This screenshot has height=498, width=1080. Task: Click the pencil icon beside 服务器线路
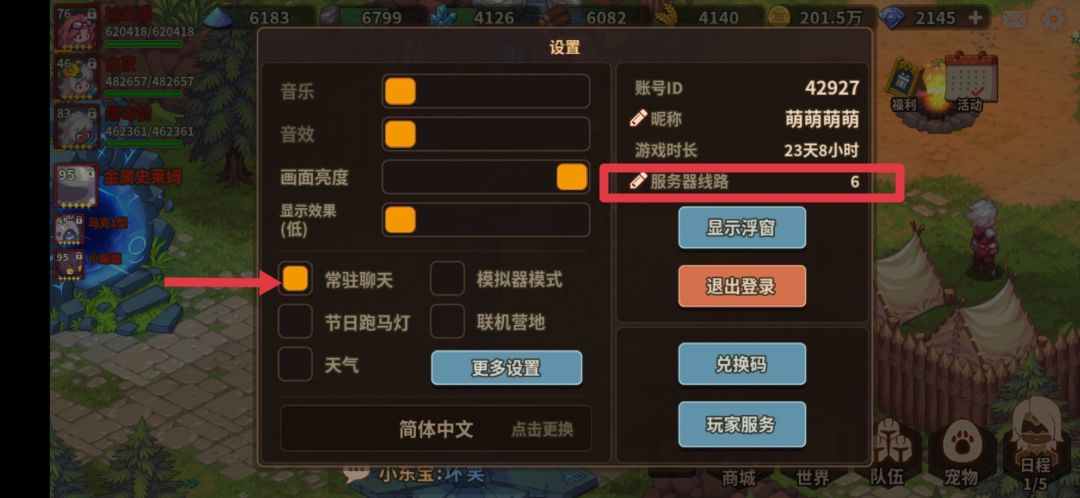pos(638,182)
